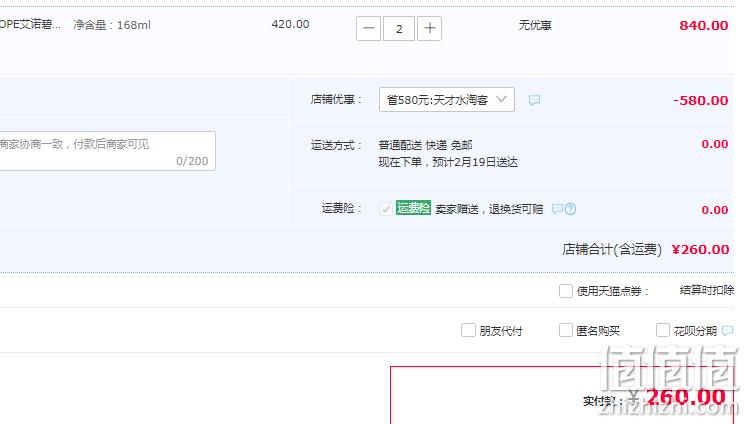This screenshot has height=424, width=748.
Task: Tick the 花呗分期 checkbox
Action: (x=663, y=330)
